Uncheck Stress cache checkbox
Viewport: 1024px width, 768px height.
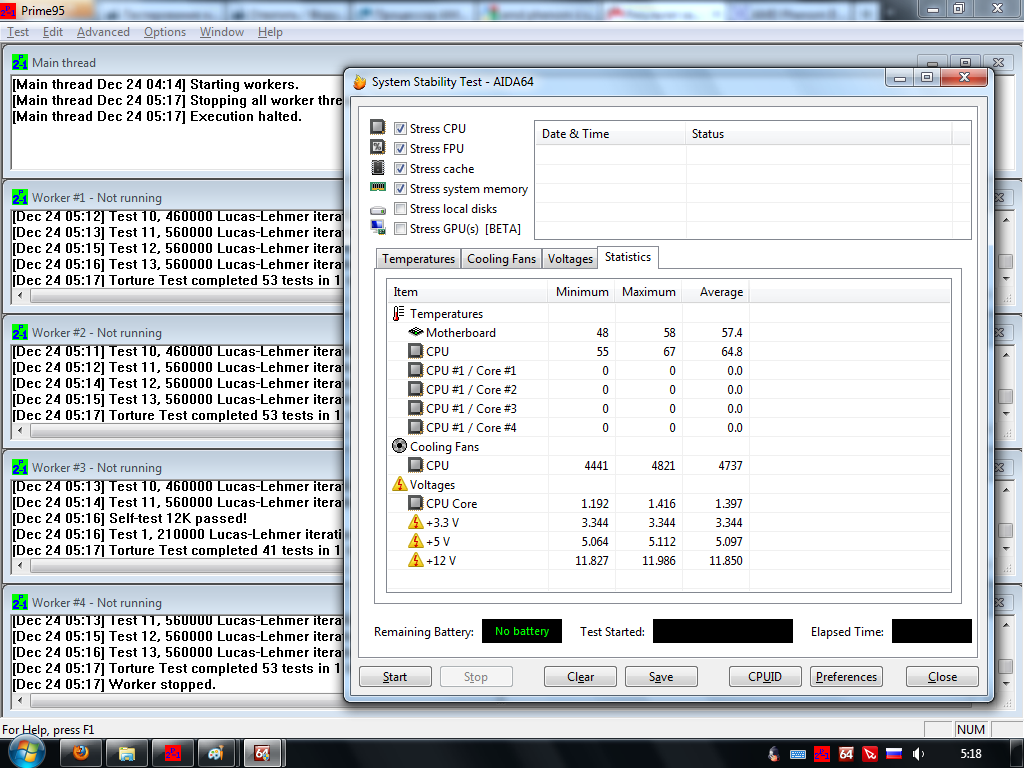[x=400, y=168]
